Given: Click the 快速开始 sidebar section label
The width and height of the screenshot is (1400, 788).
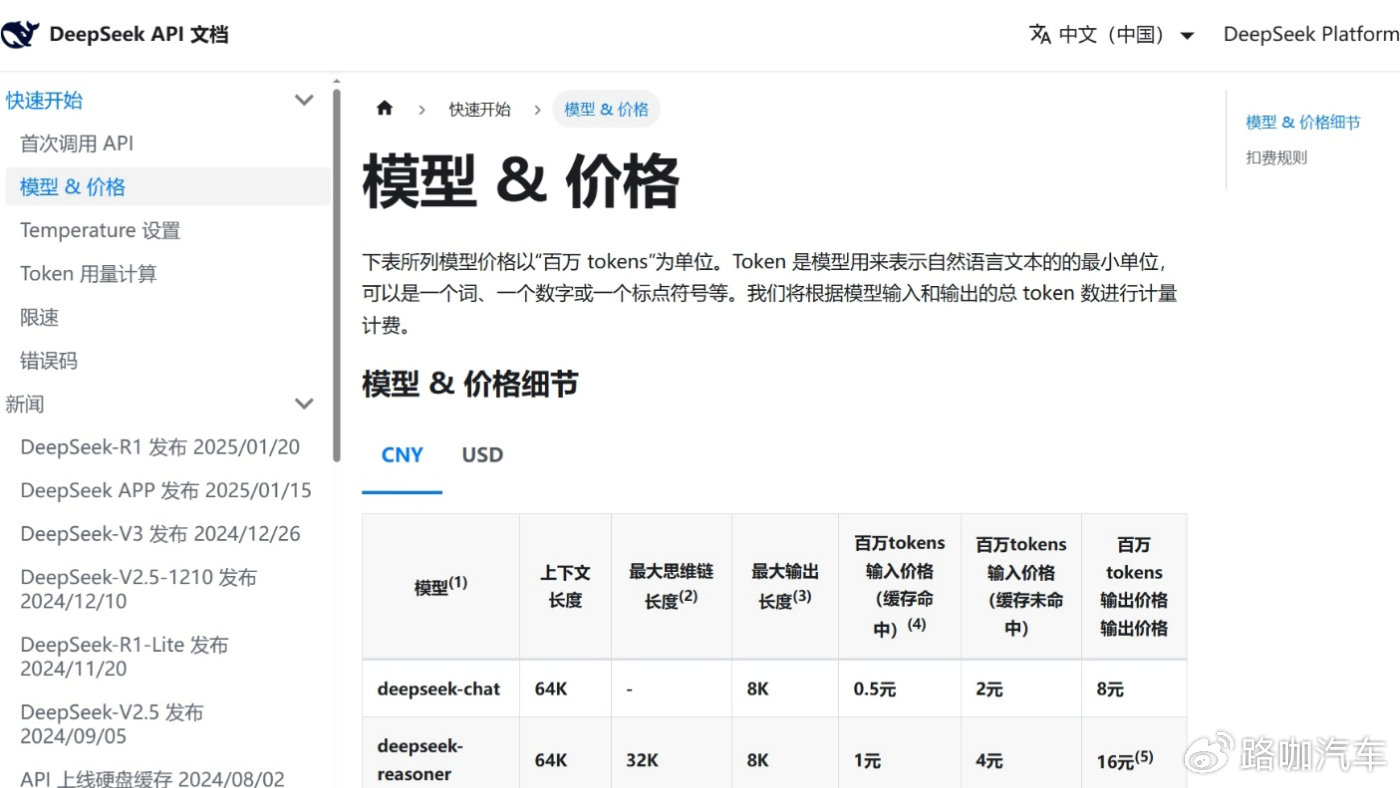Looking at the screenshot, I should 44,100.
